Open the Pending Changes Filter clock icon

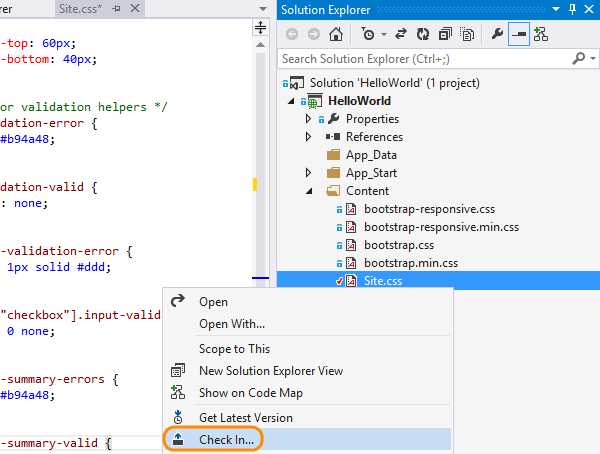(368, 34)
